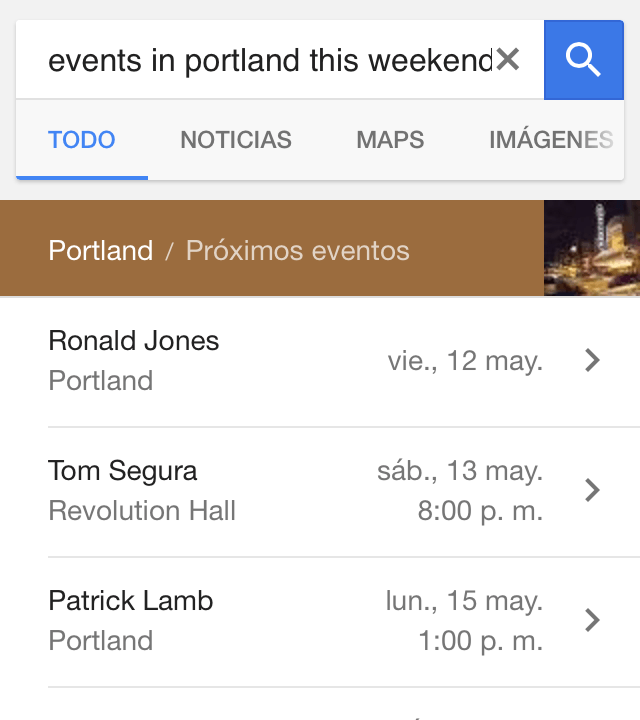Switch to the TODO tab
Screen dimensions: 640x720
point(82,140)
